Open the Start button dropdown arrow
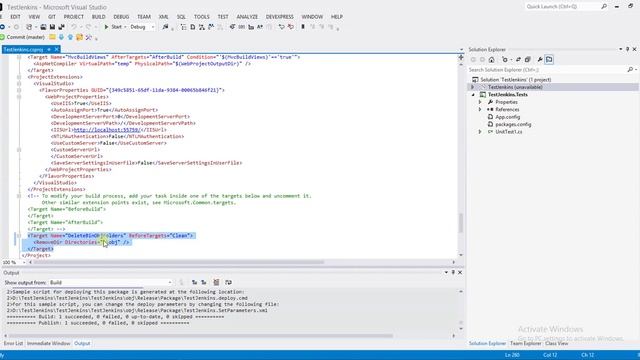 click(125, 27)
